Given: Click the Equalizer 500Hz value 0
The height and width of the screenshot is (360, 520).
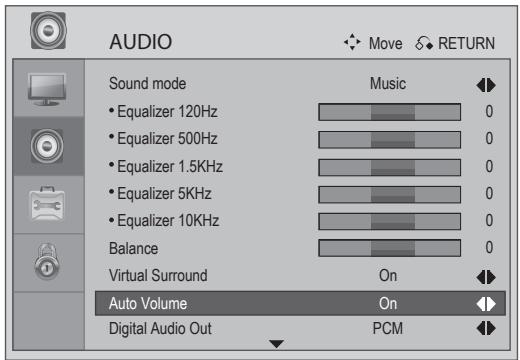Looking at the screenshot, I should 489,138.
